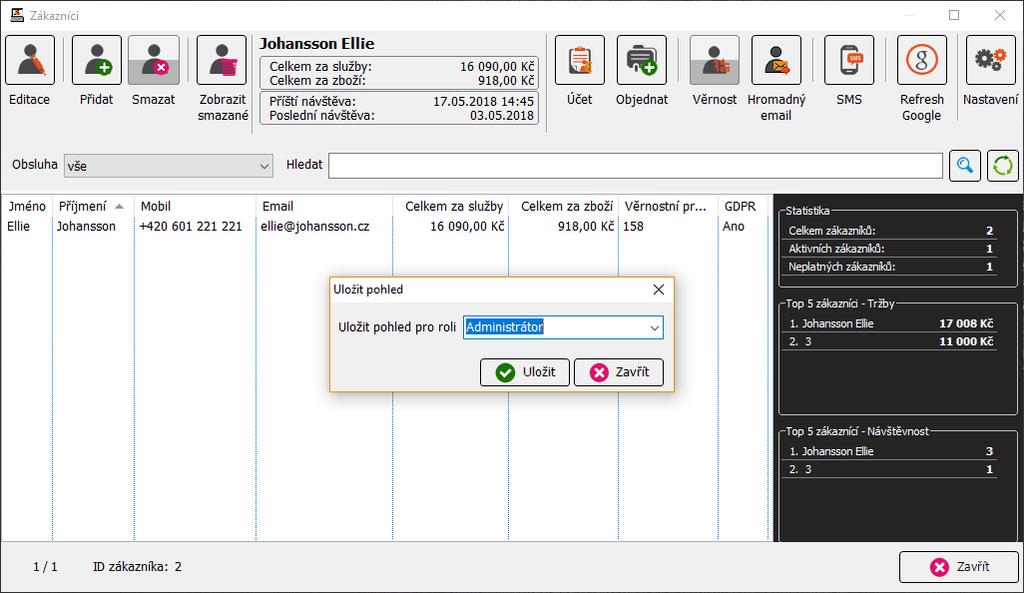Select the cell 'Johansson' in the table

click(86, 227)
